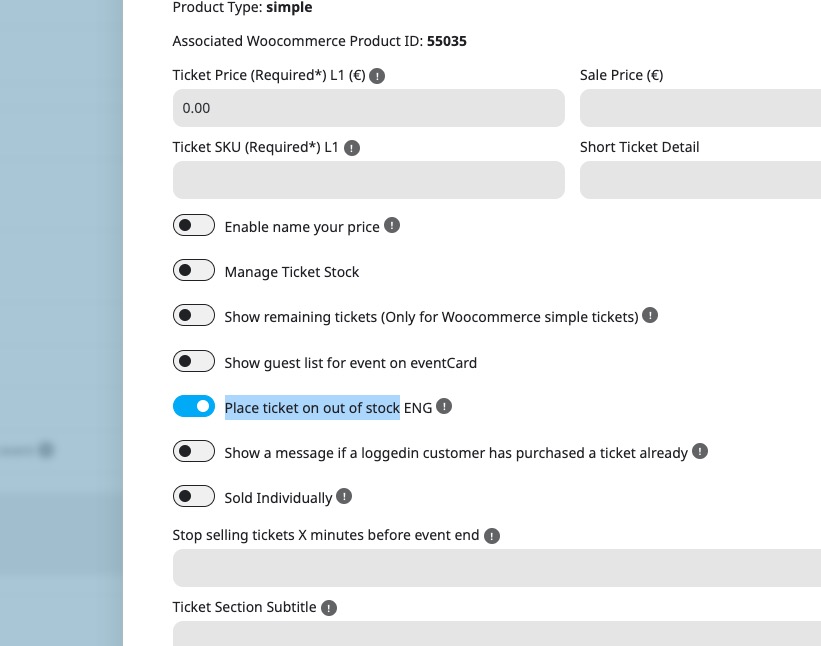
Task: Click info icon after loggedin customer message option
Action: tap(700, 451)
